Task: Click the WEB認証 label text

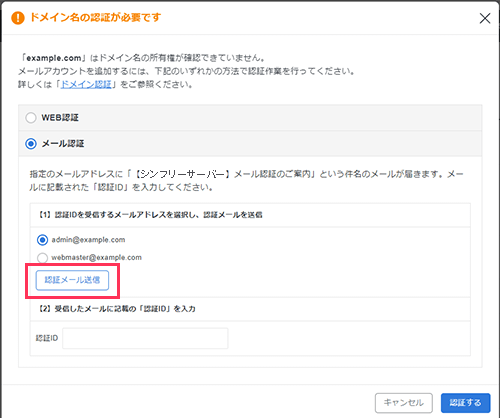Action: [60, 118]
